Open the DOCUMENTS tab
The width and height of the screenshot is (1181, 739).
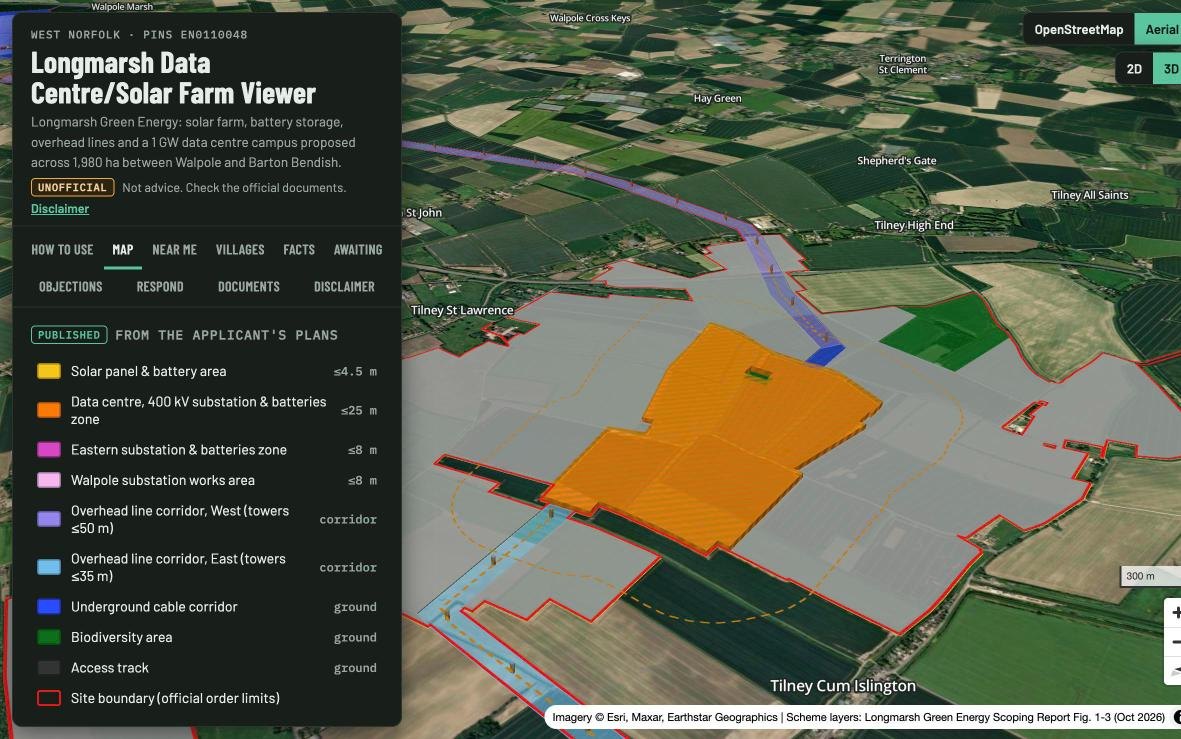[x=249, y=287]
